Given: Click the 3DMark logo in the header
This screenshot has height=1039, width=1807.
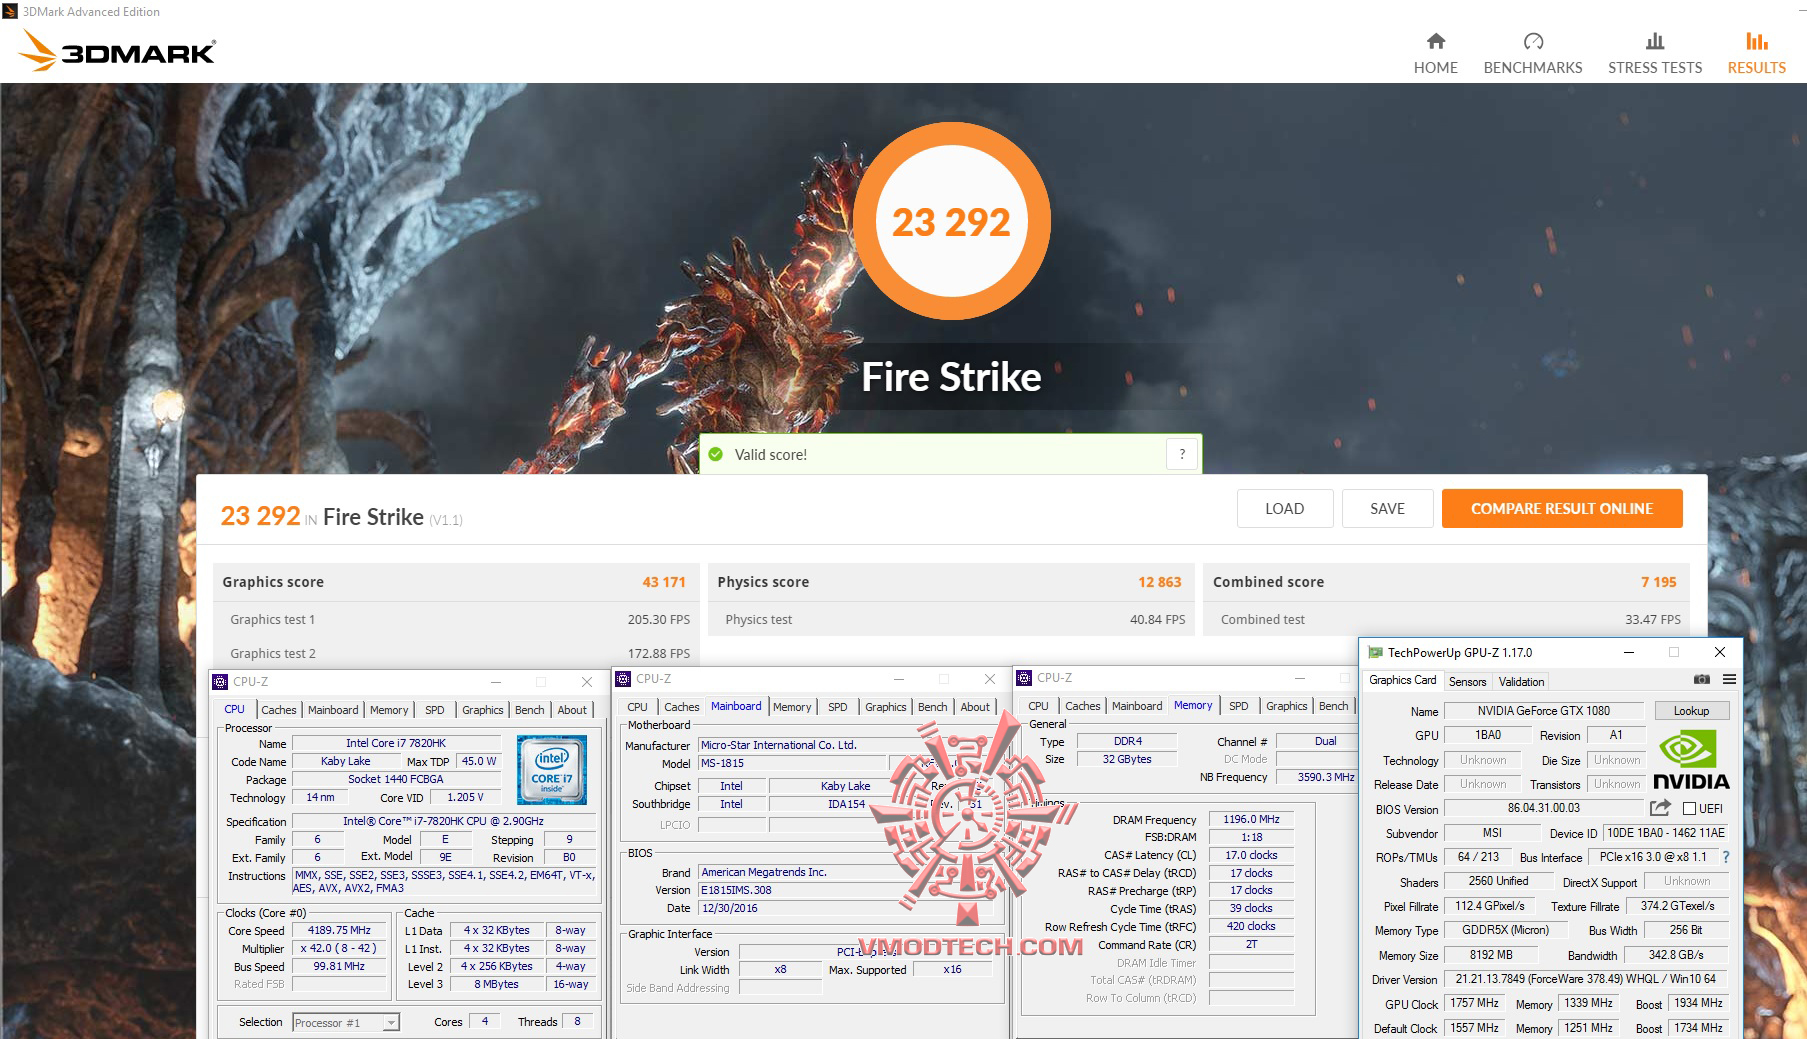Looking at the screenshot, I should point(118,50).
